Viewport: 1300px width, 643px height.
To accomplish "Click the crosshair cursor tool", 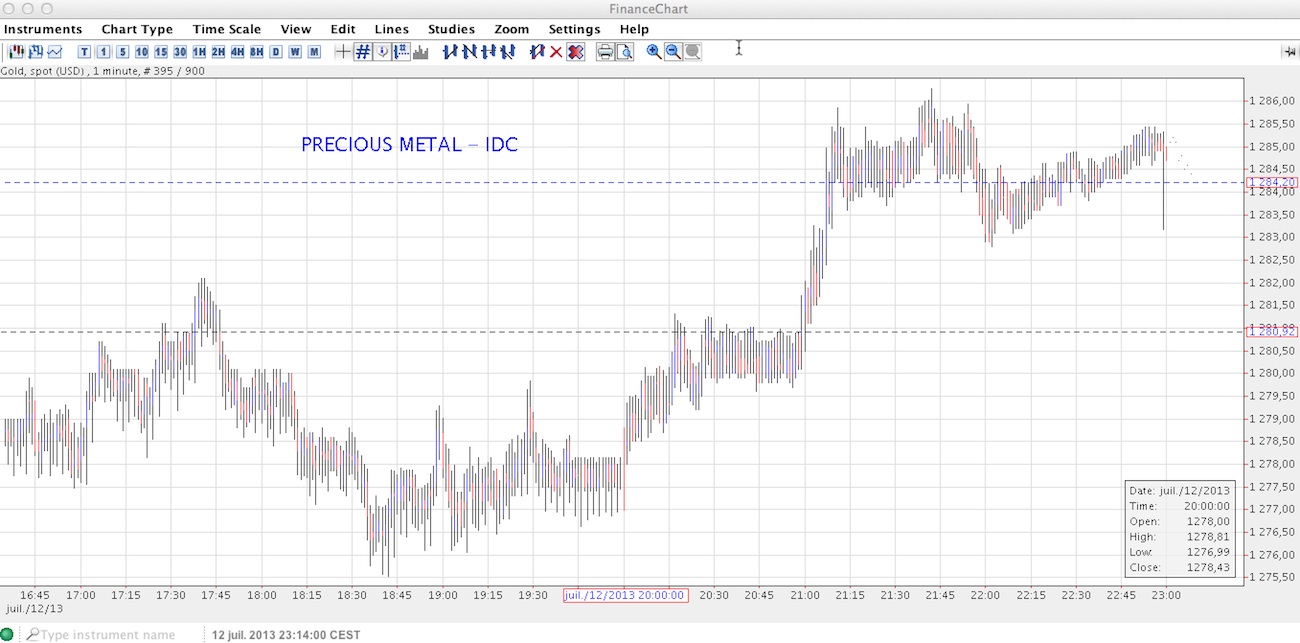I will point(343,52).
